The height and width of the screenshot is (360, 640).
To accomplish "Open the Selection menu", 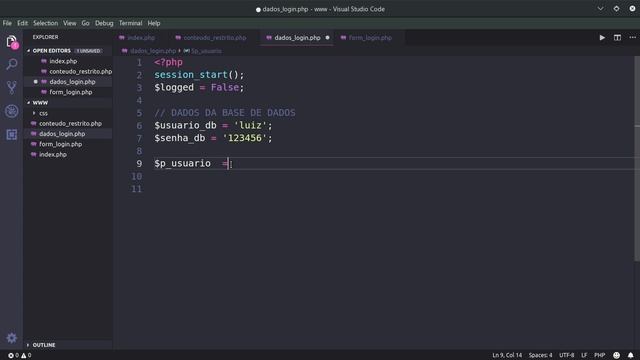I will pos(45,23).
